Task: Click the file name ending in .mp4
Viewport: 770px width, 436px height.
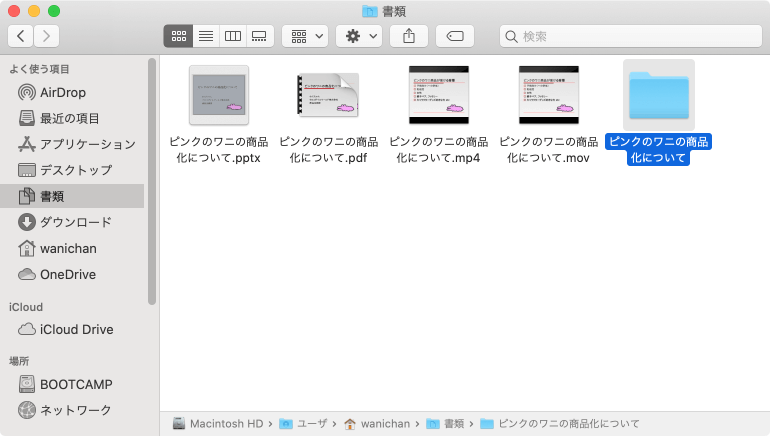Action: point(439,150)
